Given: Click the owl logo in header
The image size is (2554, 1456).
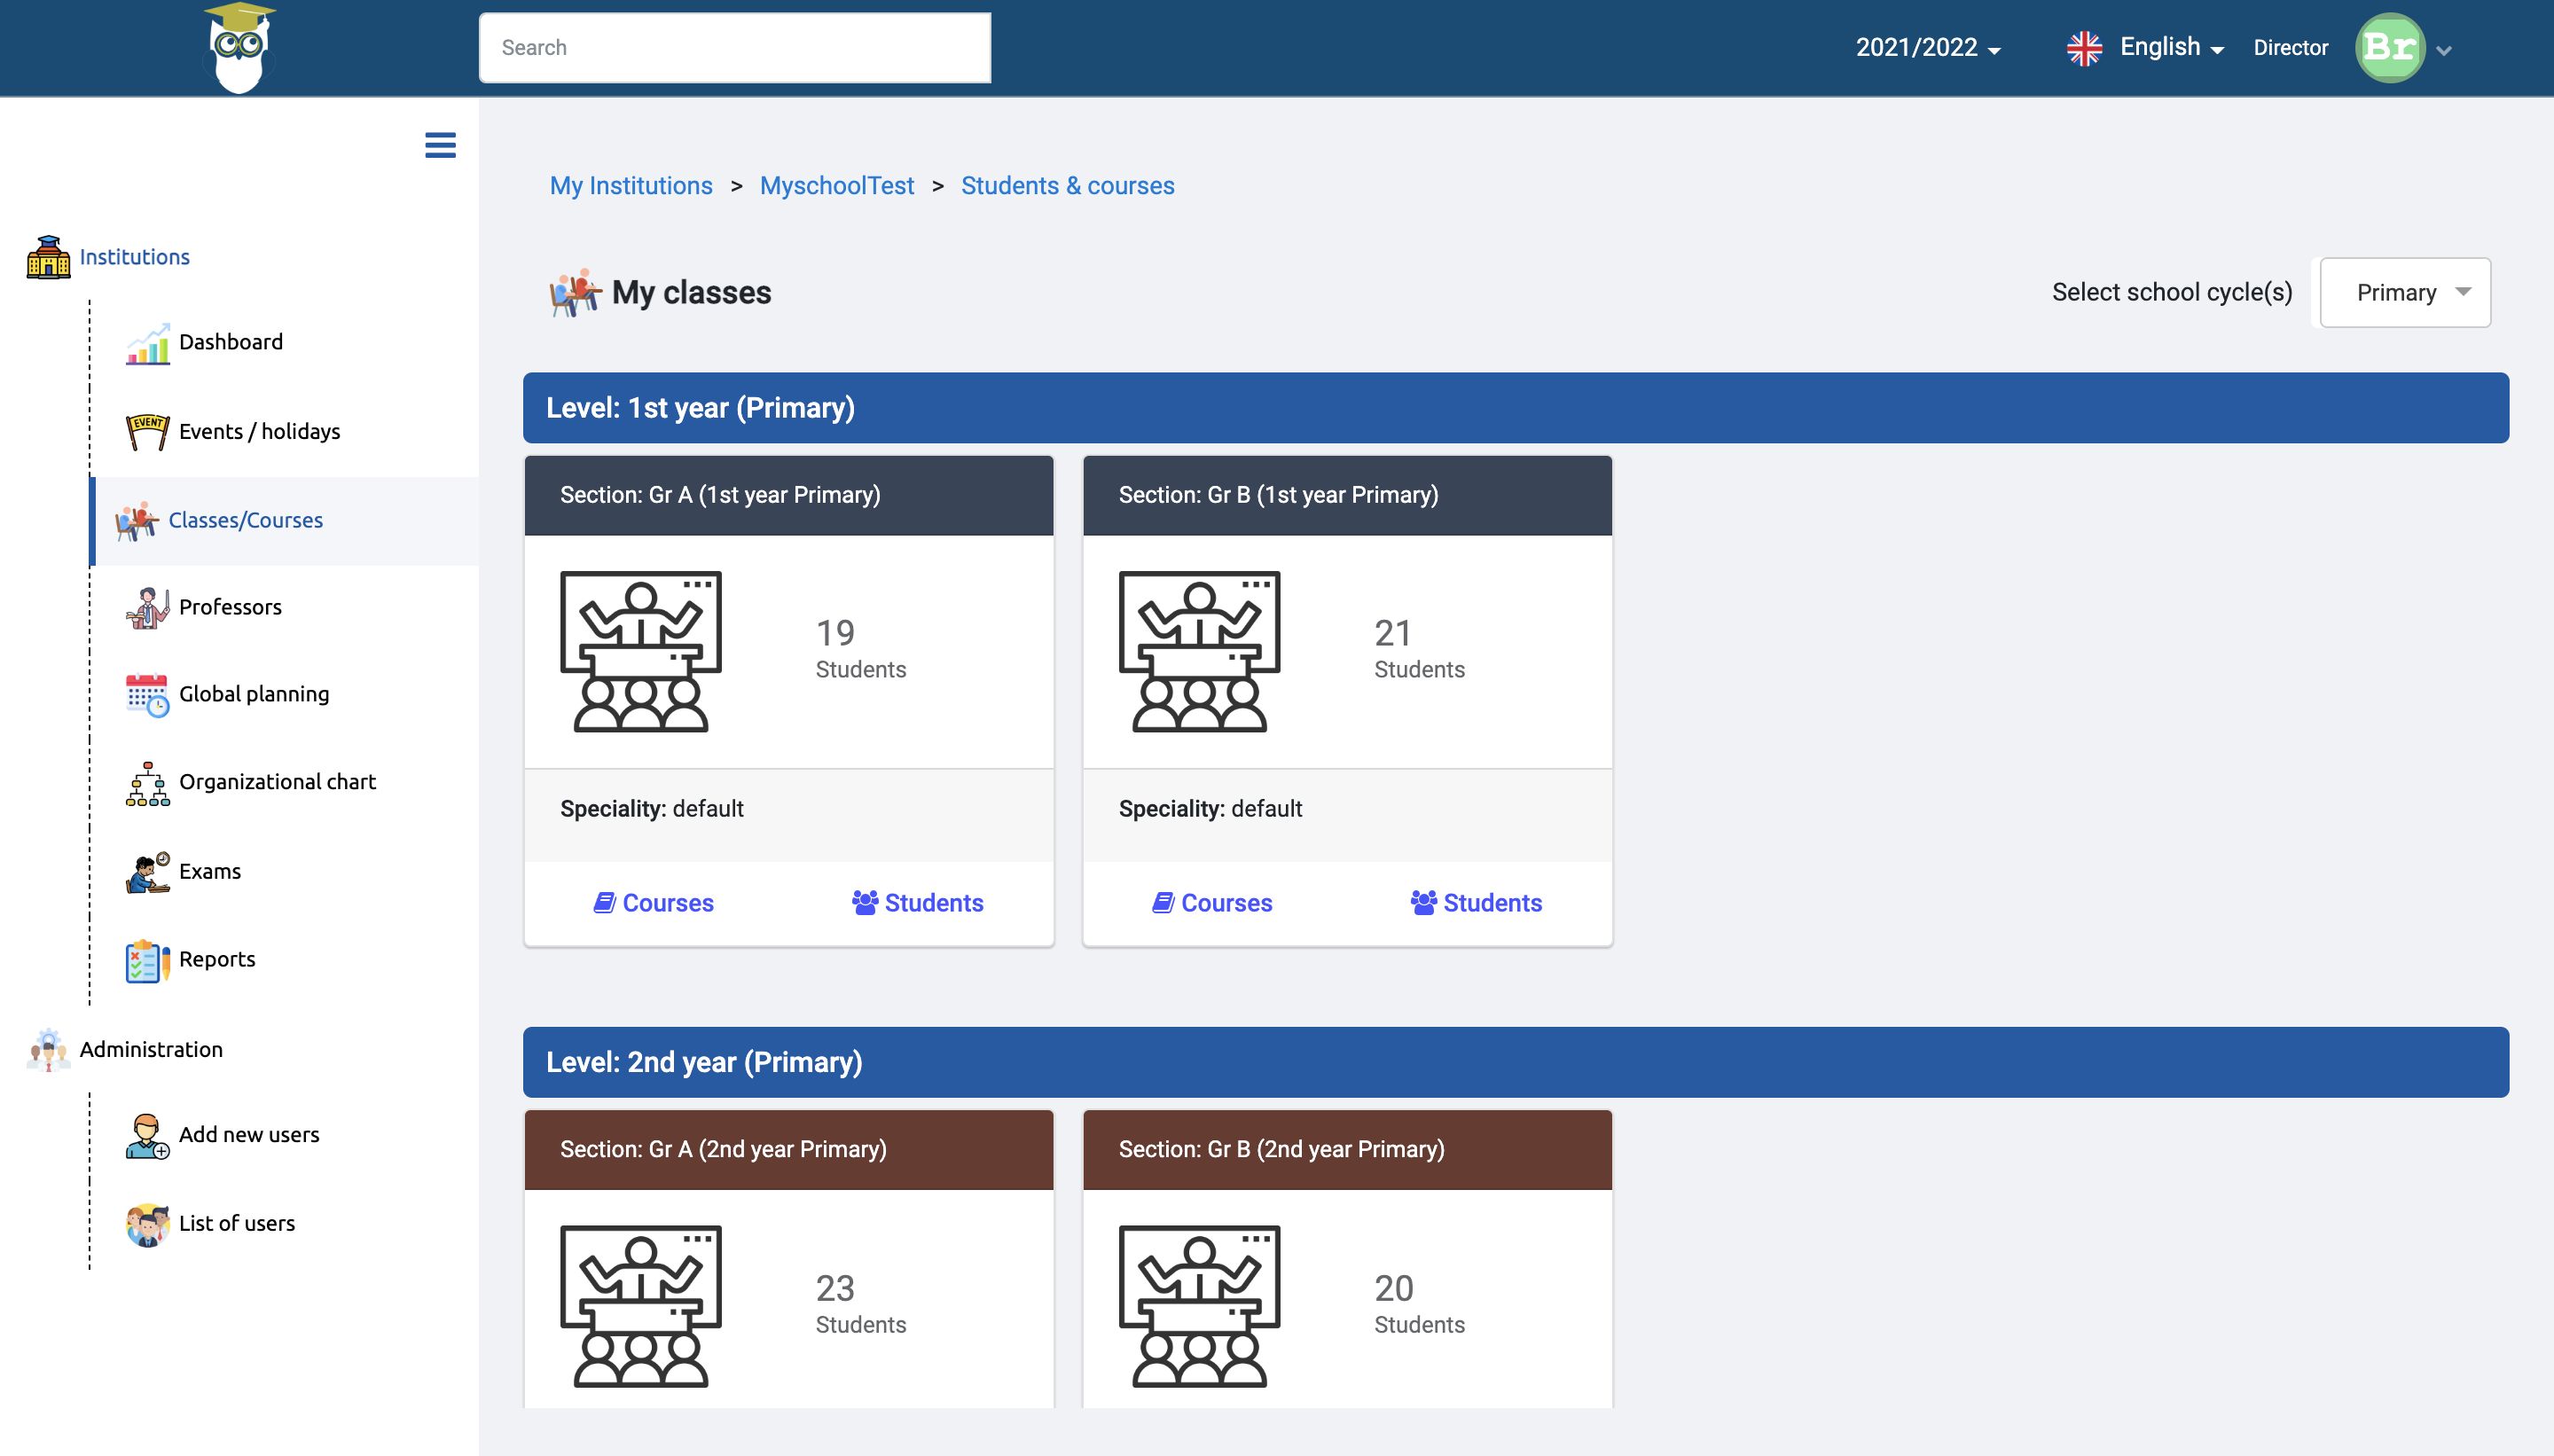Looking at the screenshot, I should pos(239,48).
